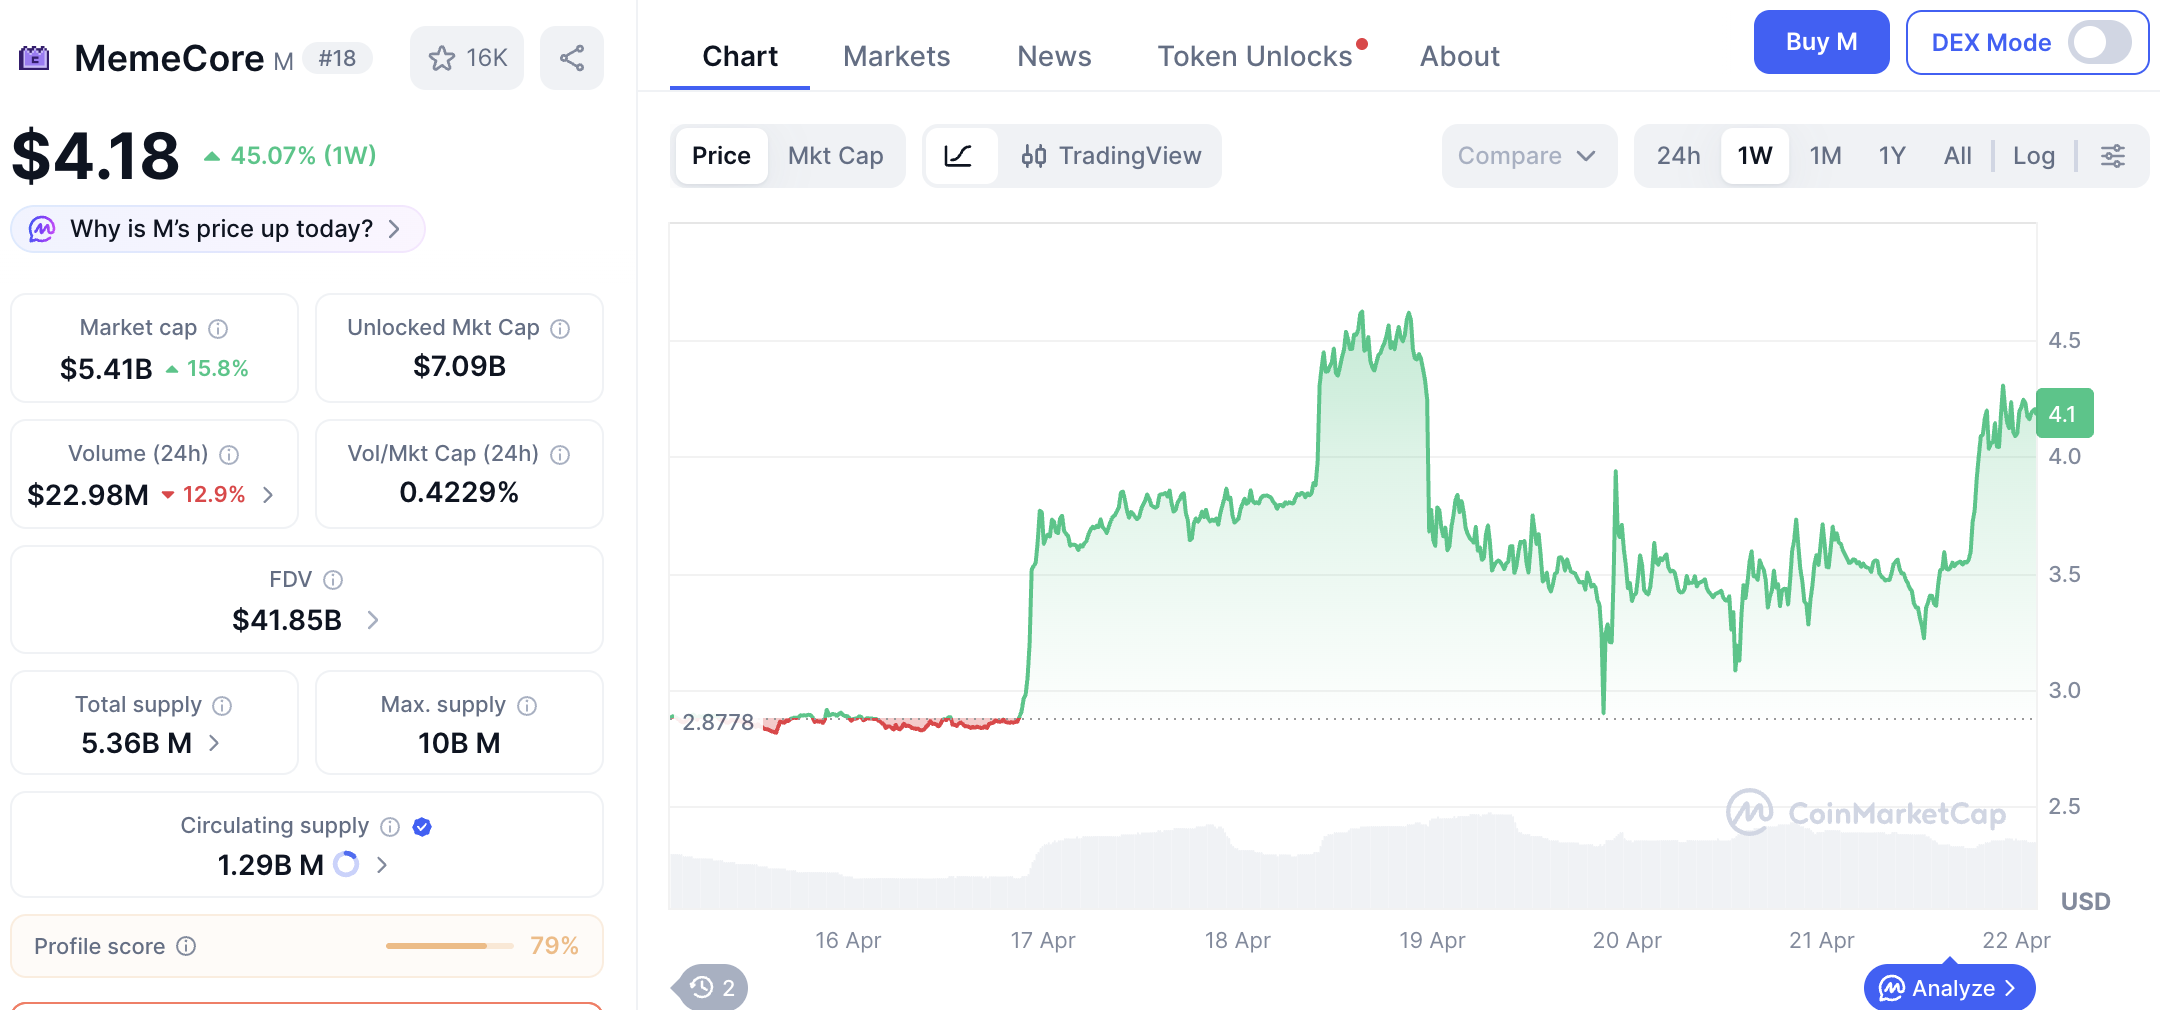The image size is (2160, 1010).
Task: Switch to the Markets tab
Action: point(897,56)
